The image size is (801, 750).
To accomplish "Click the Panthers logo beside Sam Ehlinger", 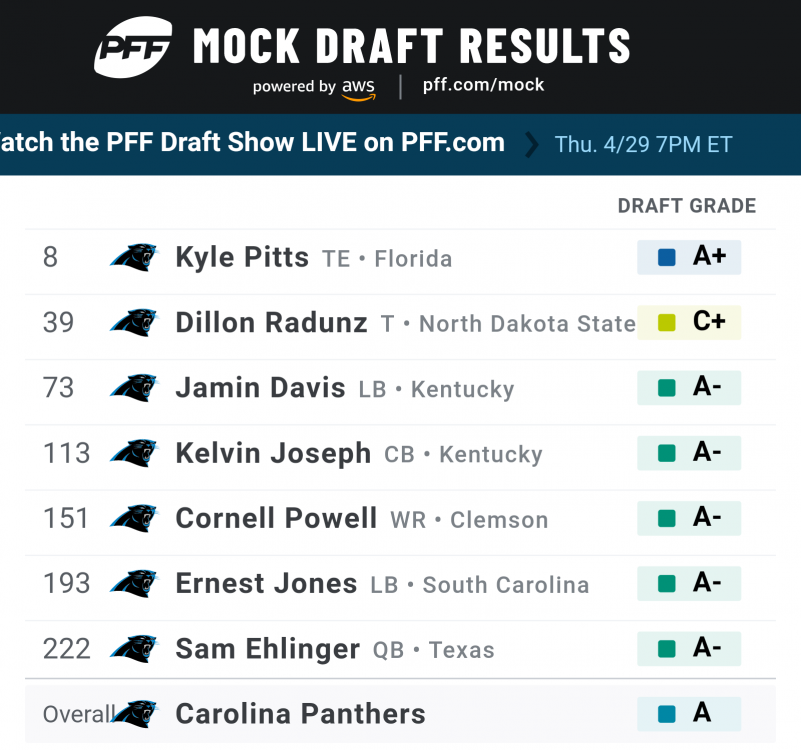I will tap(134, 649).
